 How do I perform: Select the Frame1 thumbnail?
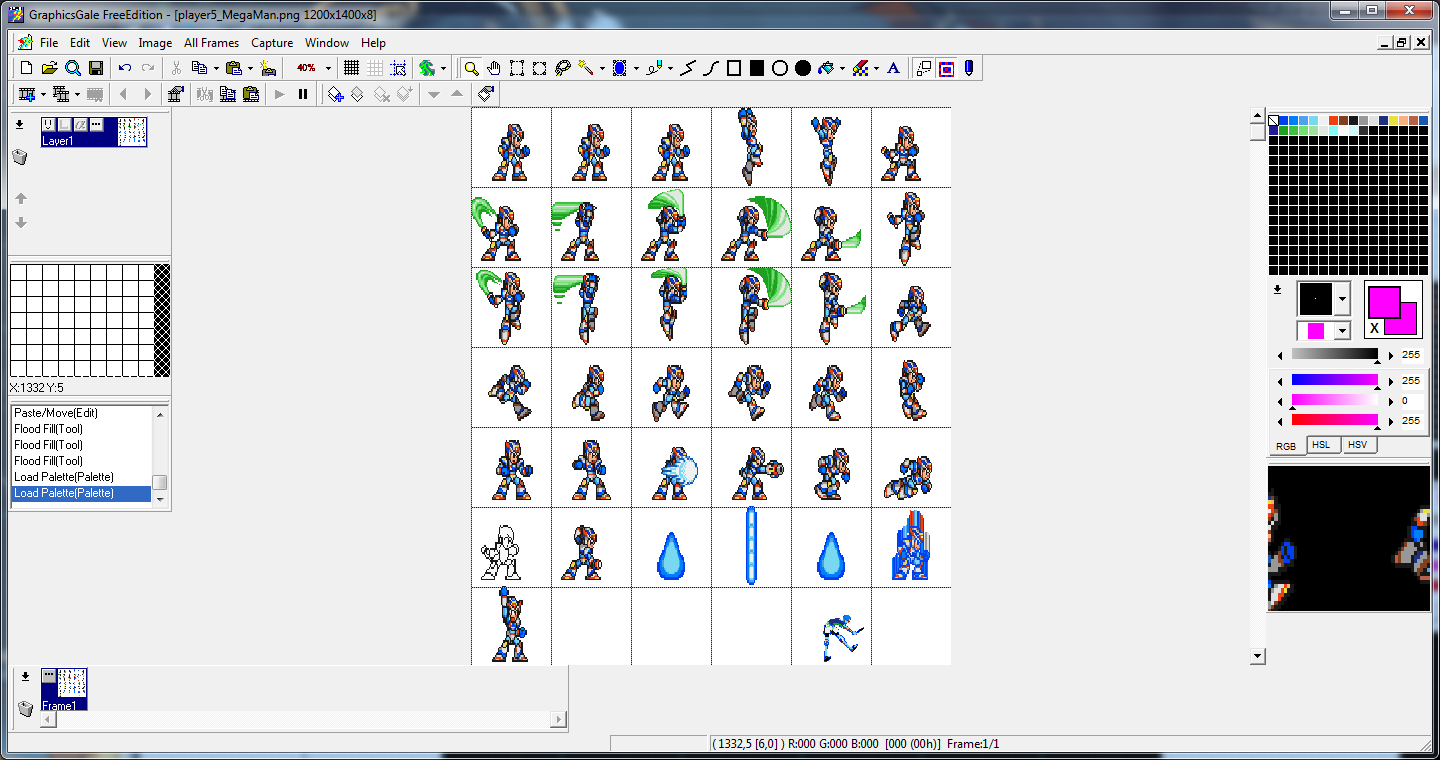(x=72, y=684)
